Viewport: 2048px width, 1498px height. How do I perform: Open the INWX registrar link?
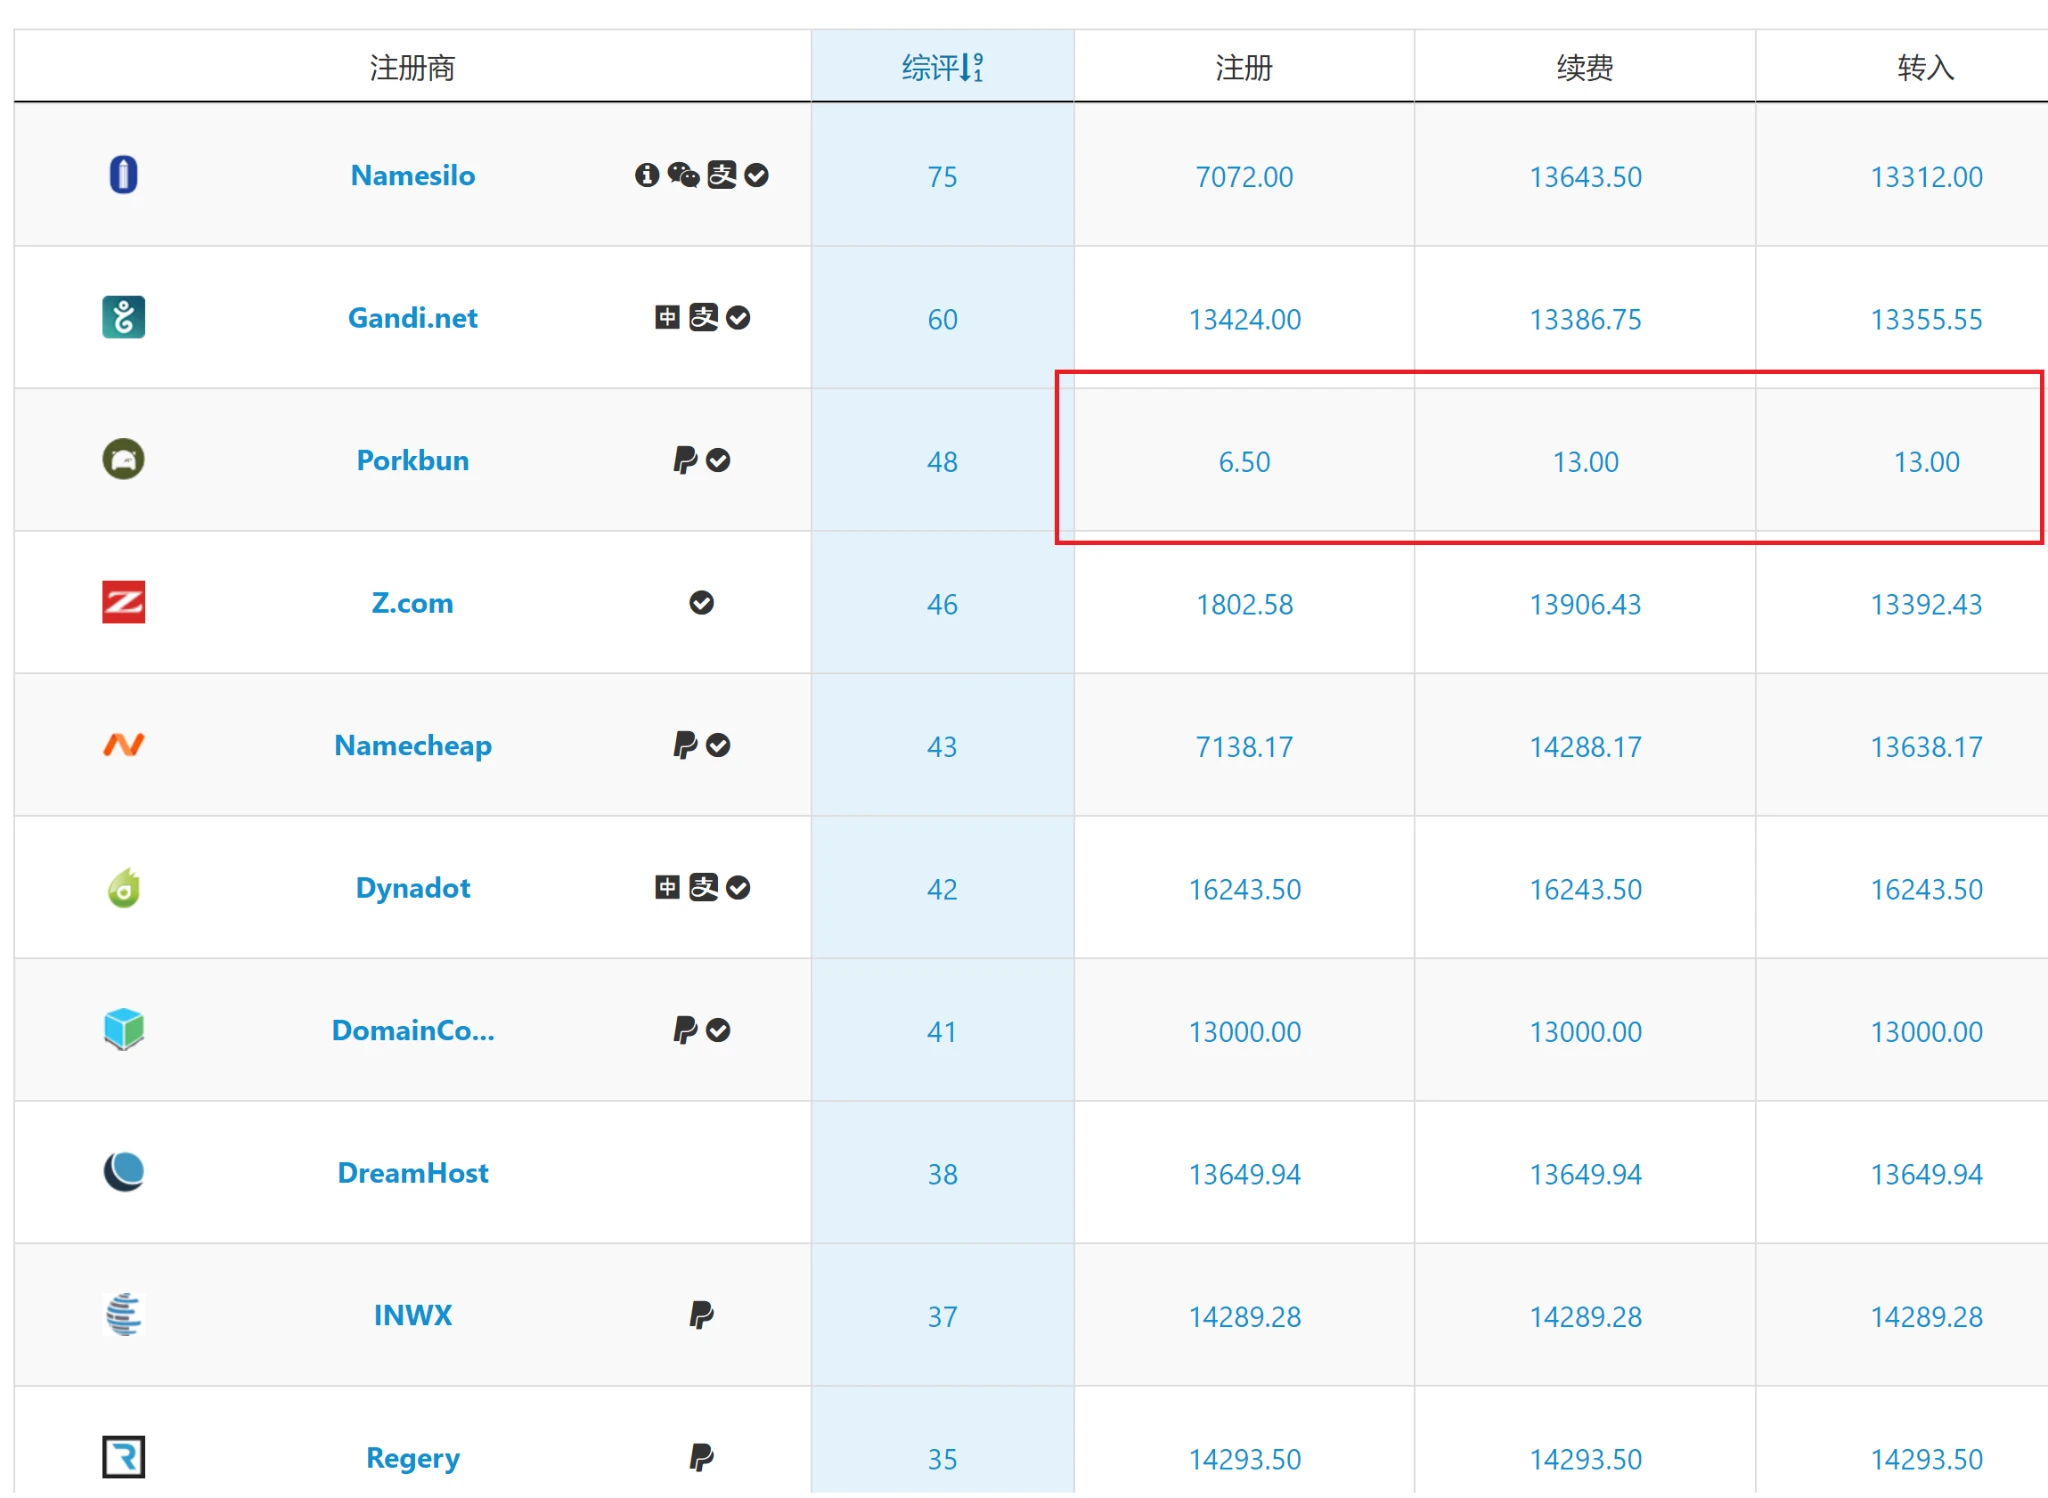[412, 1315]
